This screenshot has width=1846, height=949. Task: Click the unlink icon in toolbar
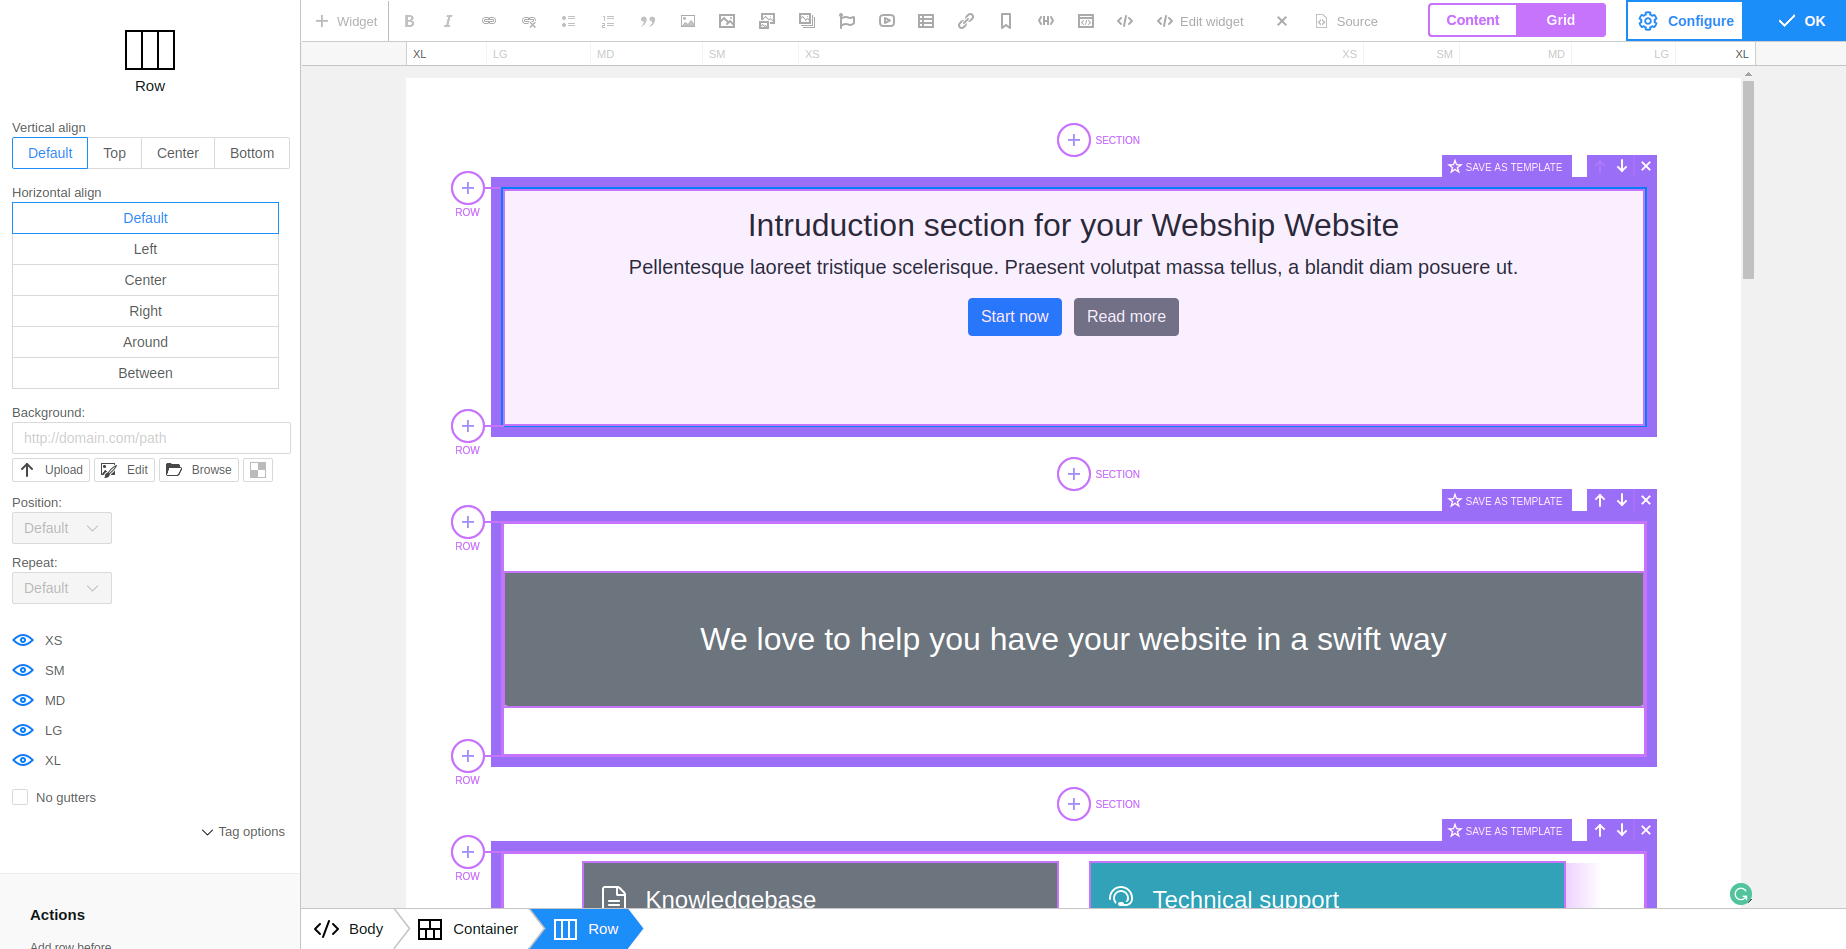point(529,21)
